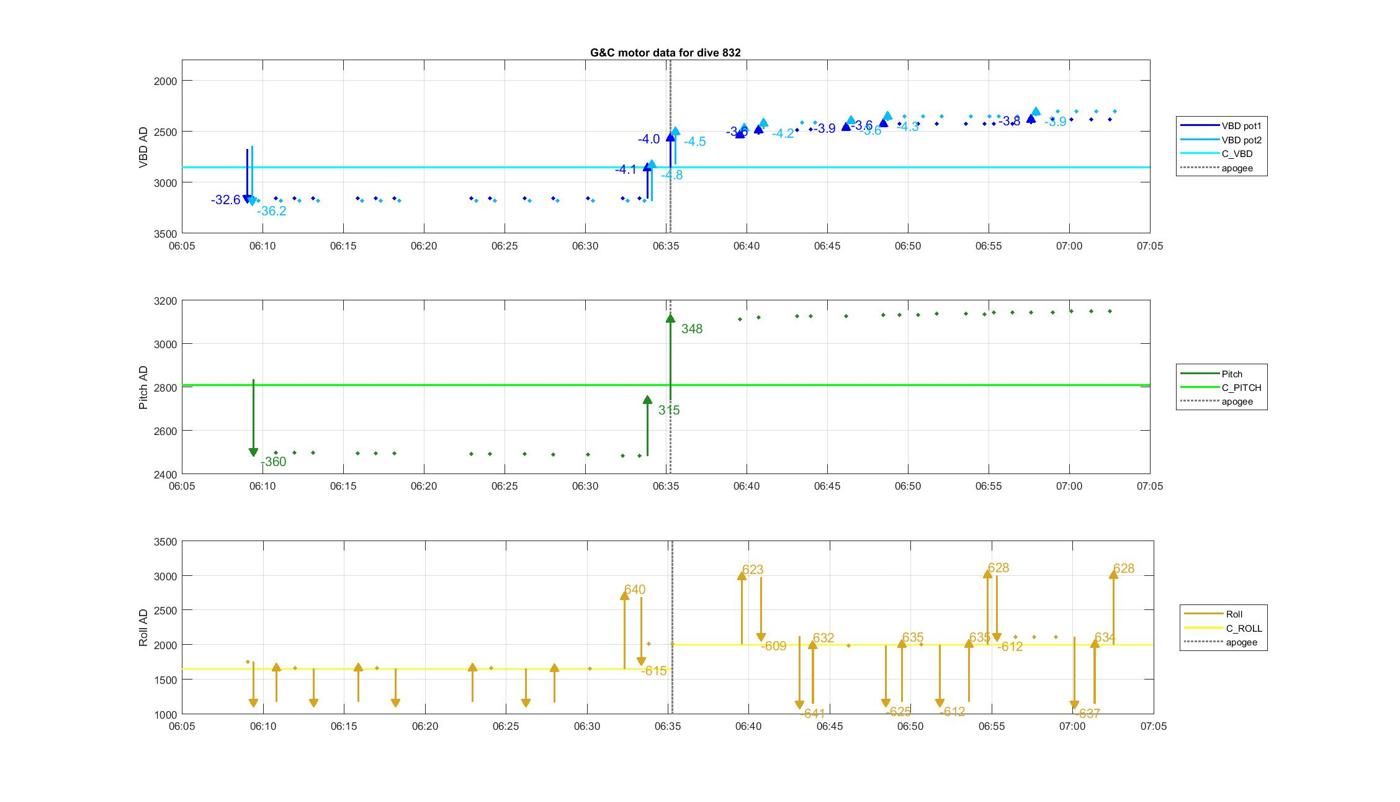Viewport: 1400px width, 802px height.
Task: Click the '-609' data label in Roll plot
Action: coord(773,646)
